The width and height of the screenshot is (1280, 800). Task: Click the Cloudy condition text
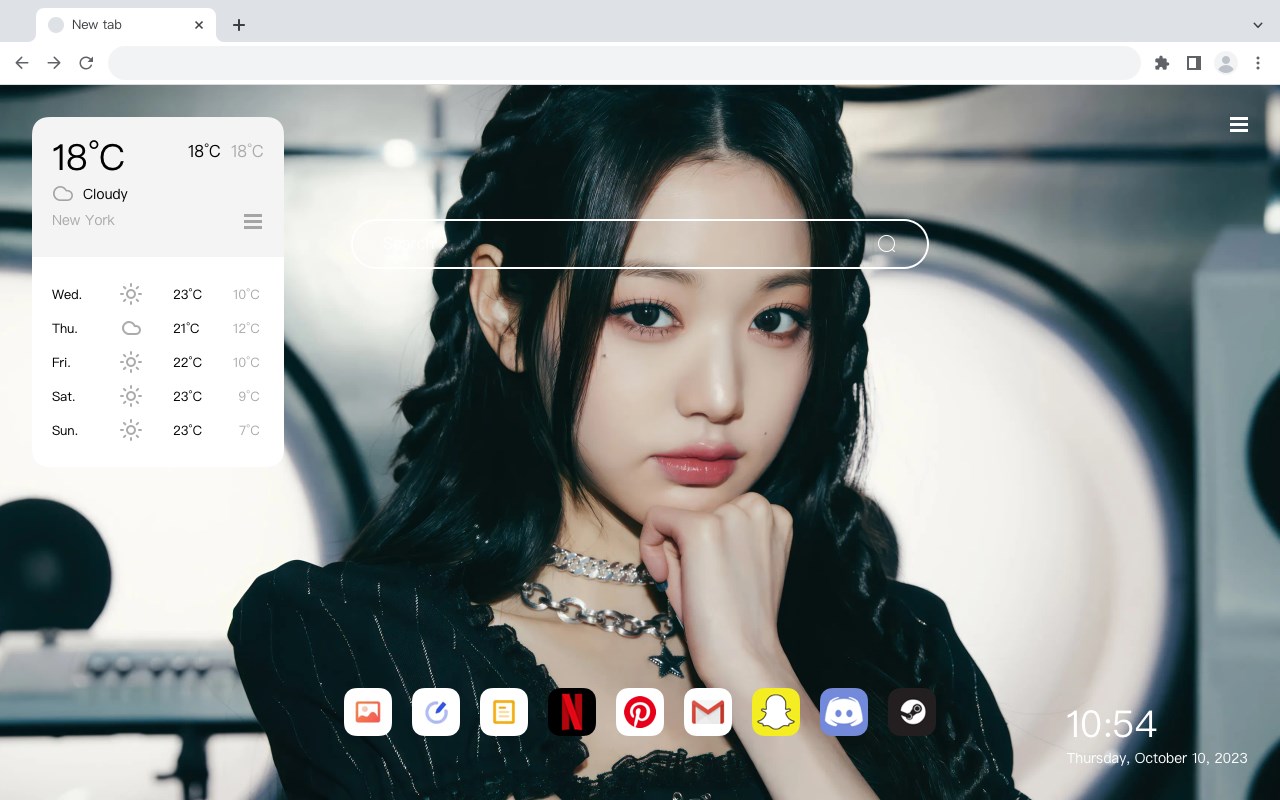105,194
